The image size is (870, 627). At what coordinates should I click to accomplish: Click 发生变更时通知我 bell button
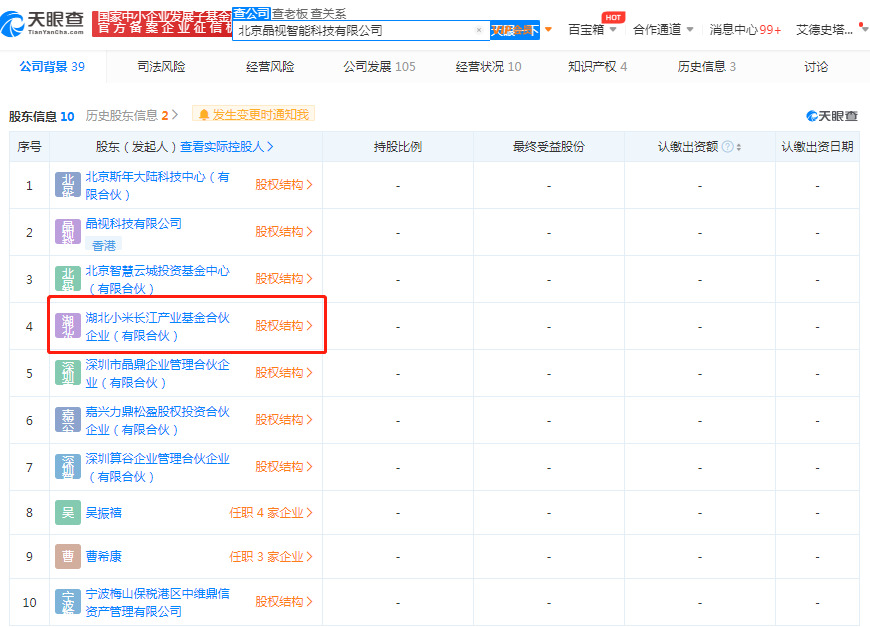[254, 114]
